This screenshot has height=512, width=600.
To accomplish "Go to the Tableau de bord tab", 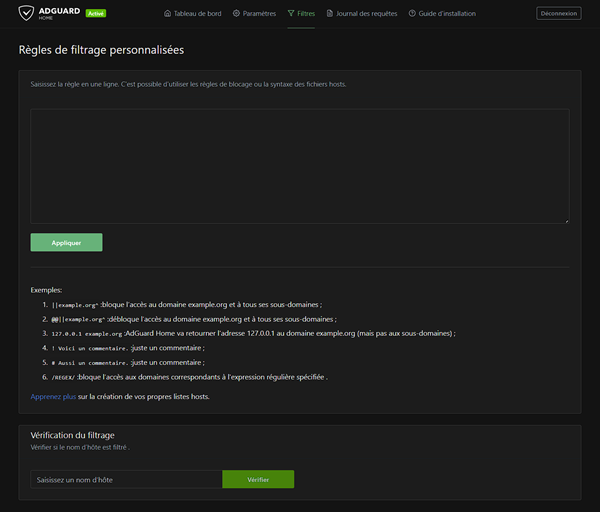I will (200, 14).
